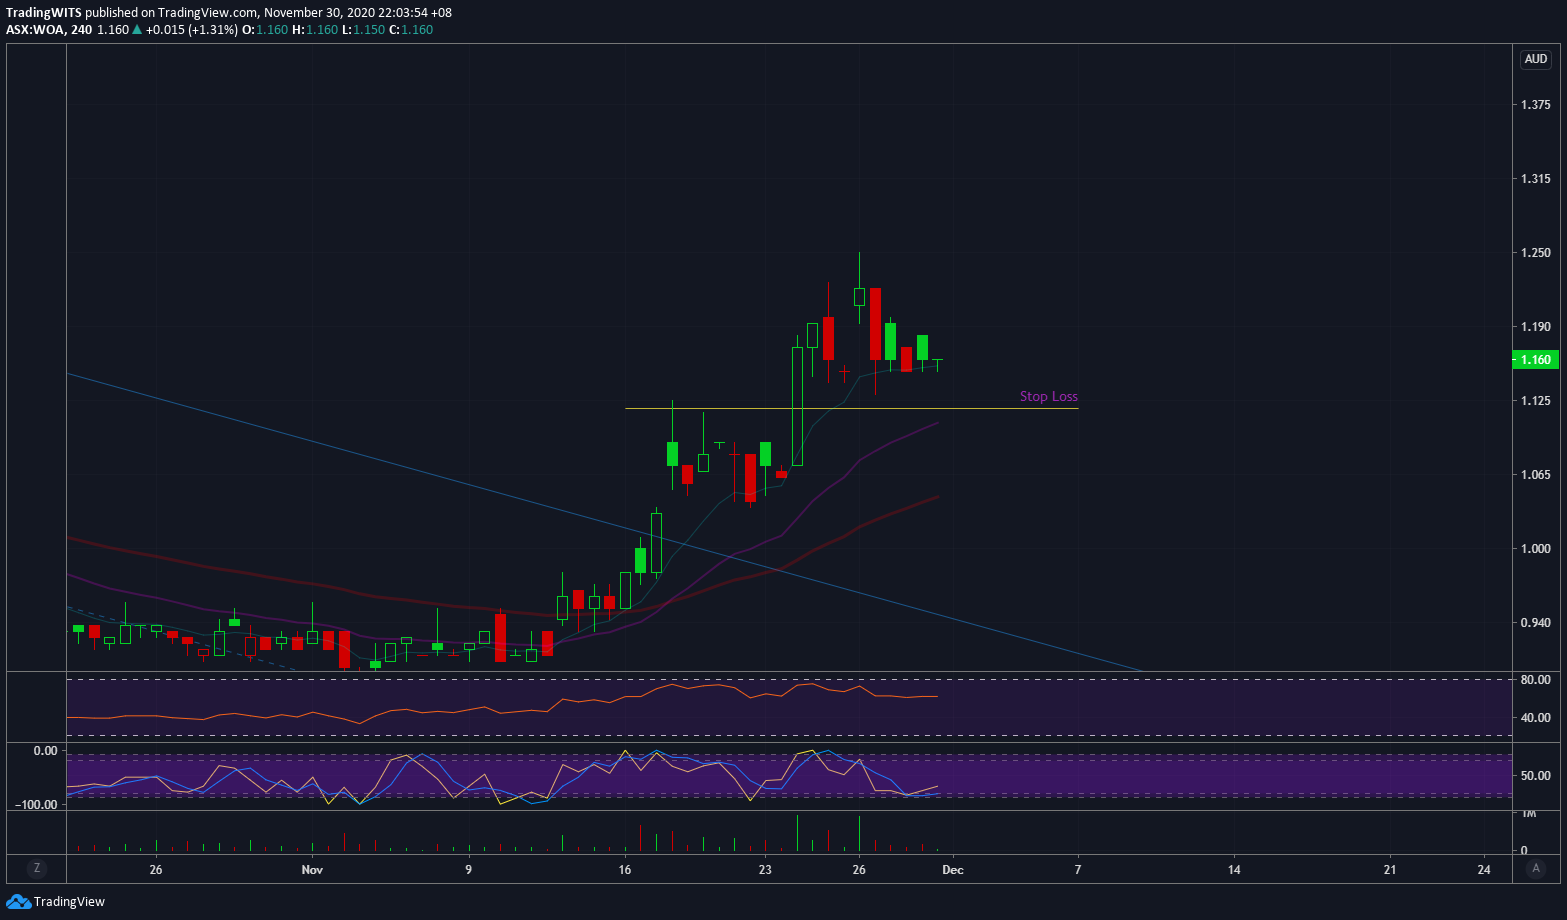
Task: Click the Dec label on time axis
Action: pyautogui.click(x=953, y=870)
